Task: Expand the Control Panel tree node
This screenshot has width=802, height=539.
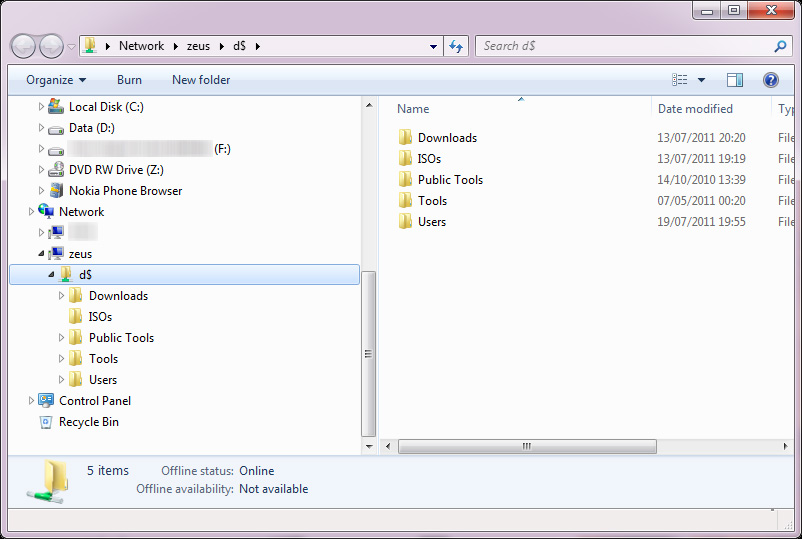Action: pyautogui.click(x=31, y=400)
